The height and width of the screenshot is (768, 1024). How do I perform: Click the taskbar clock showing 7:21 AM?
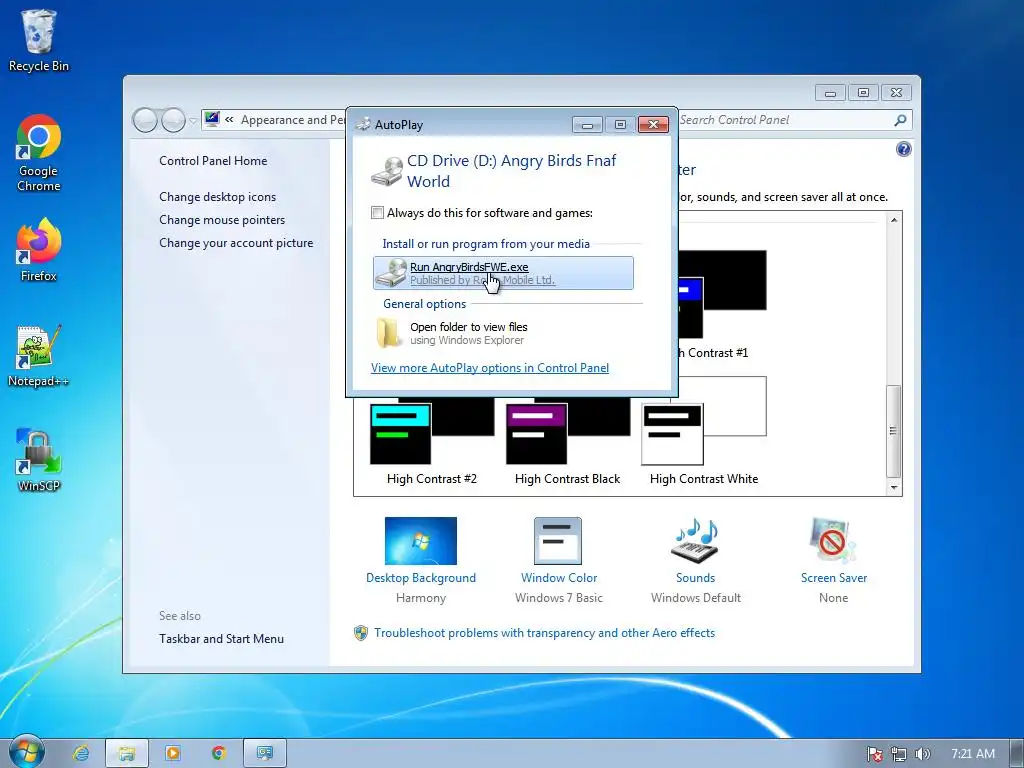tap(972, 754)
